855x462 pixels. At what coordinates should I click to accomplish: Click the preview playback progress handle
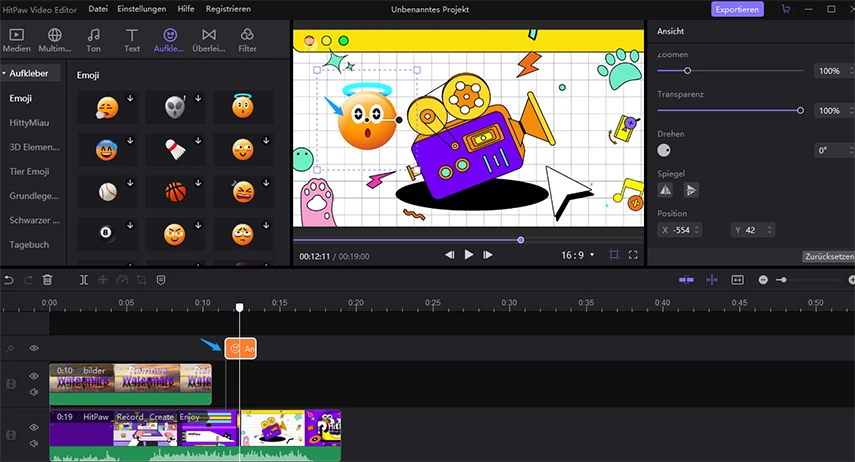pyautogui.click(x=521, y=240)
